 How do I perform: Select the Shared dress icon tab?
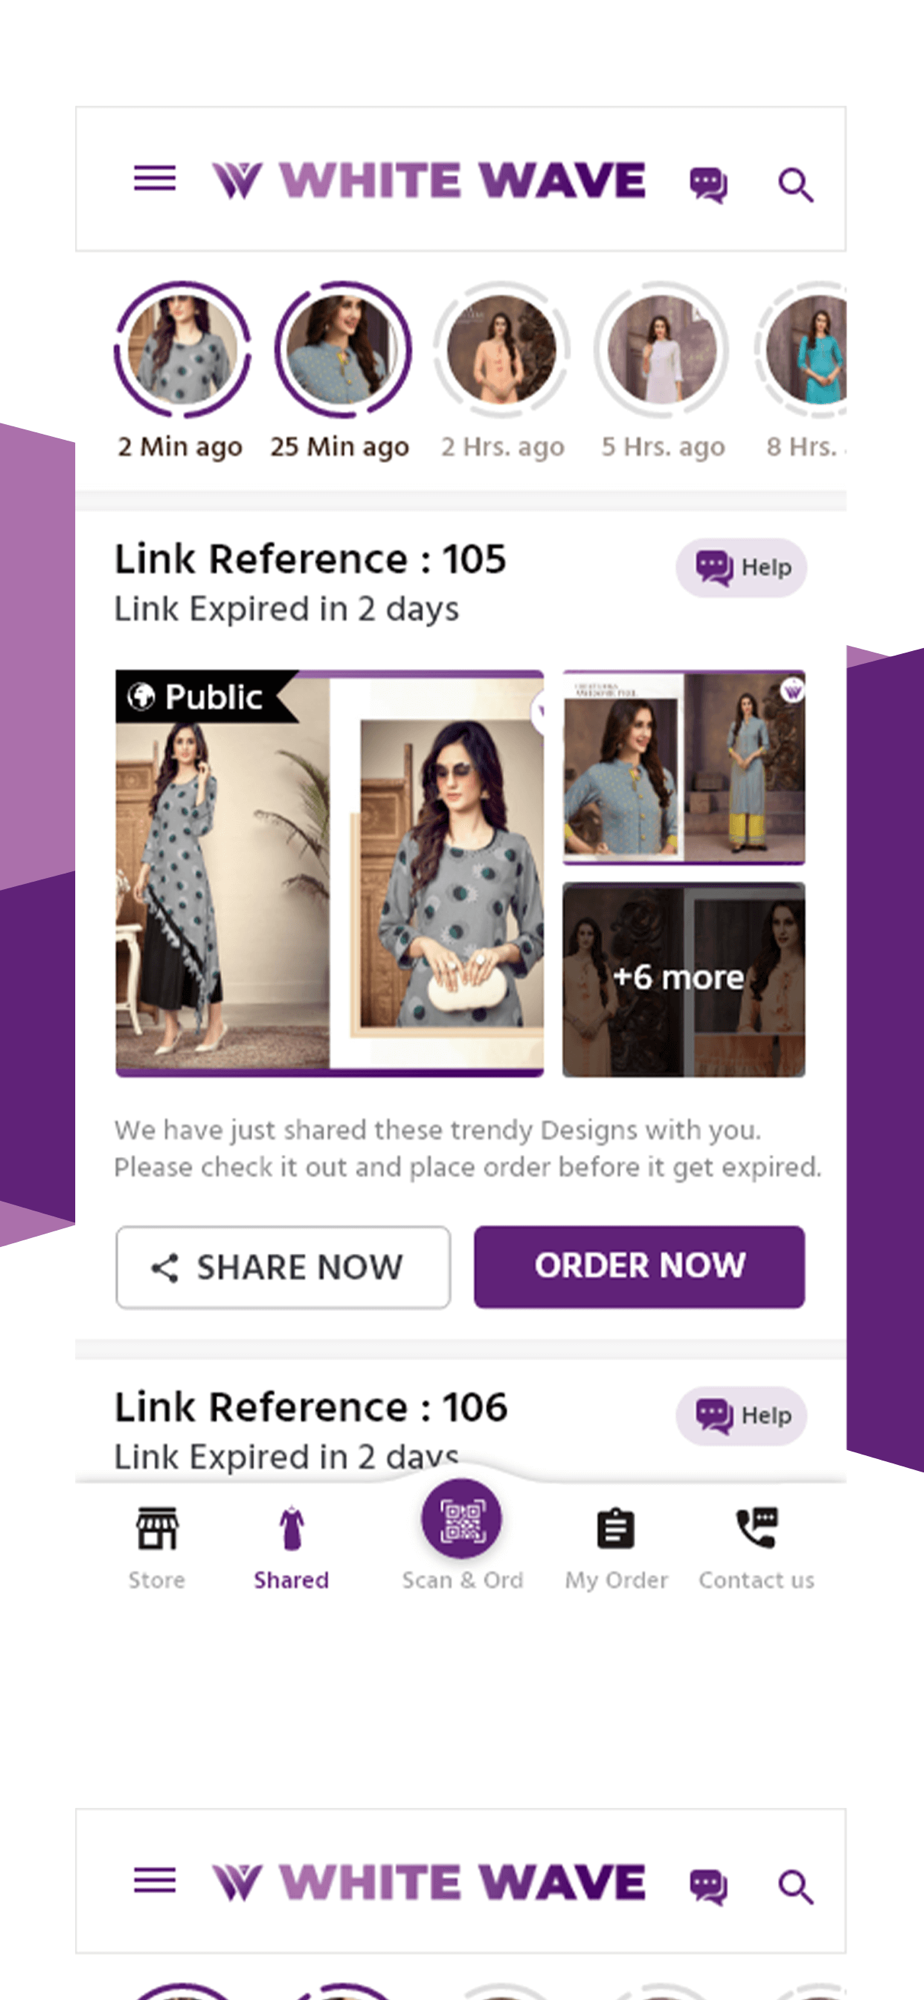[x=291, y=1528]
